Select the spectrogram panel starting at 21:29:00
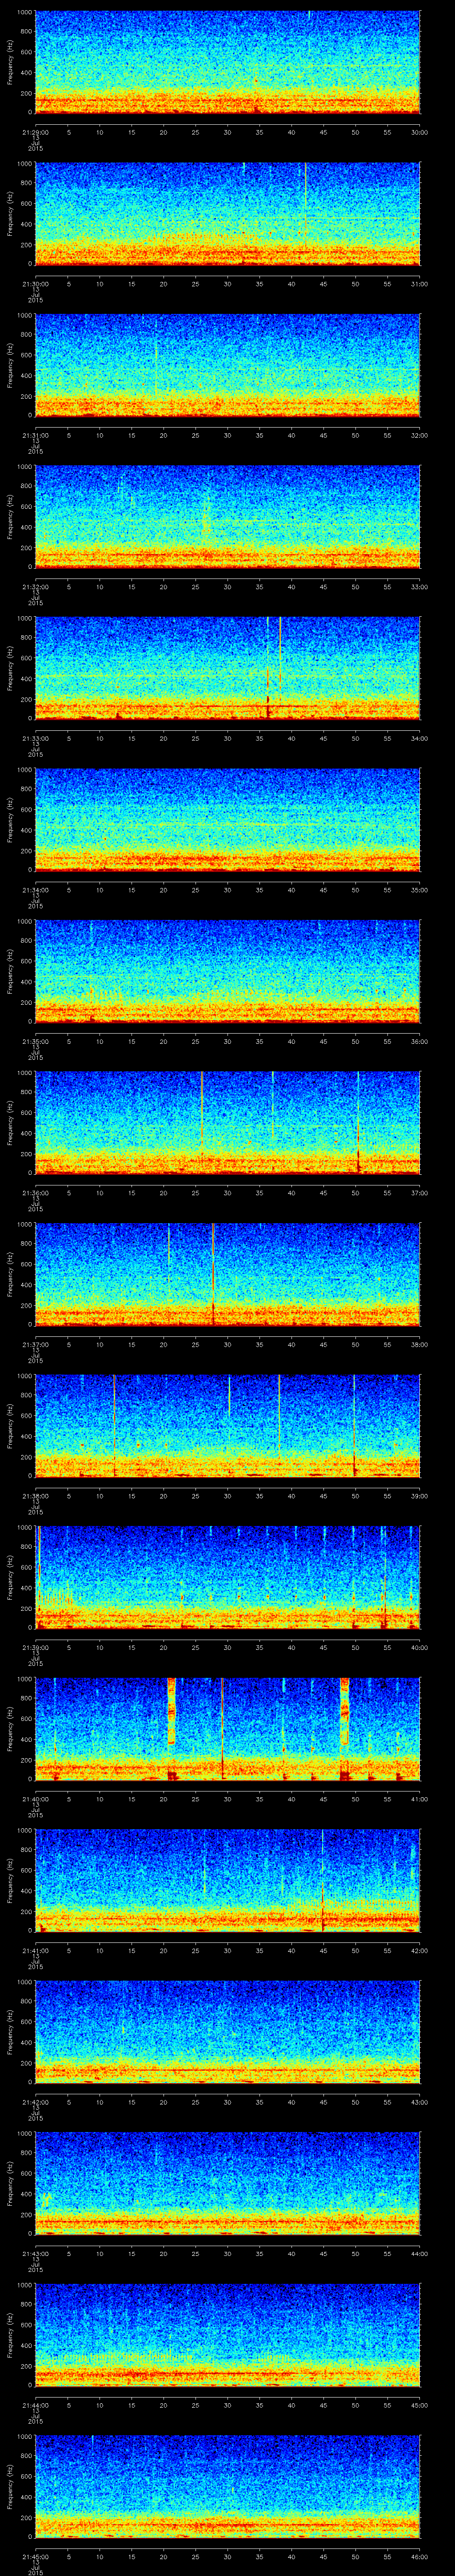Image resolution: width=455 pixels, height=2576 pixels. coord(227,63)
